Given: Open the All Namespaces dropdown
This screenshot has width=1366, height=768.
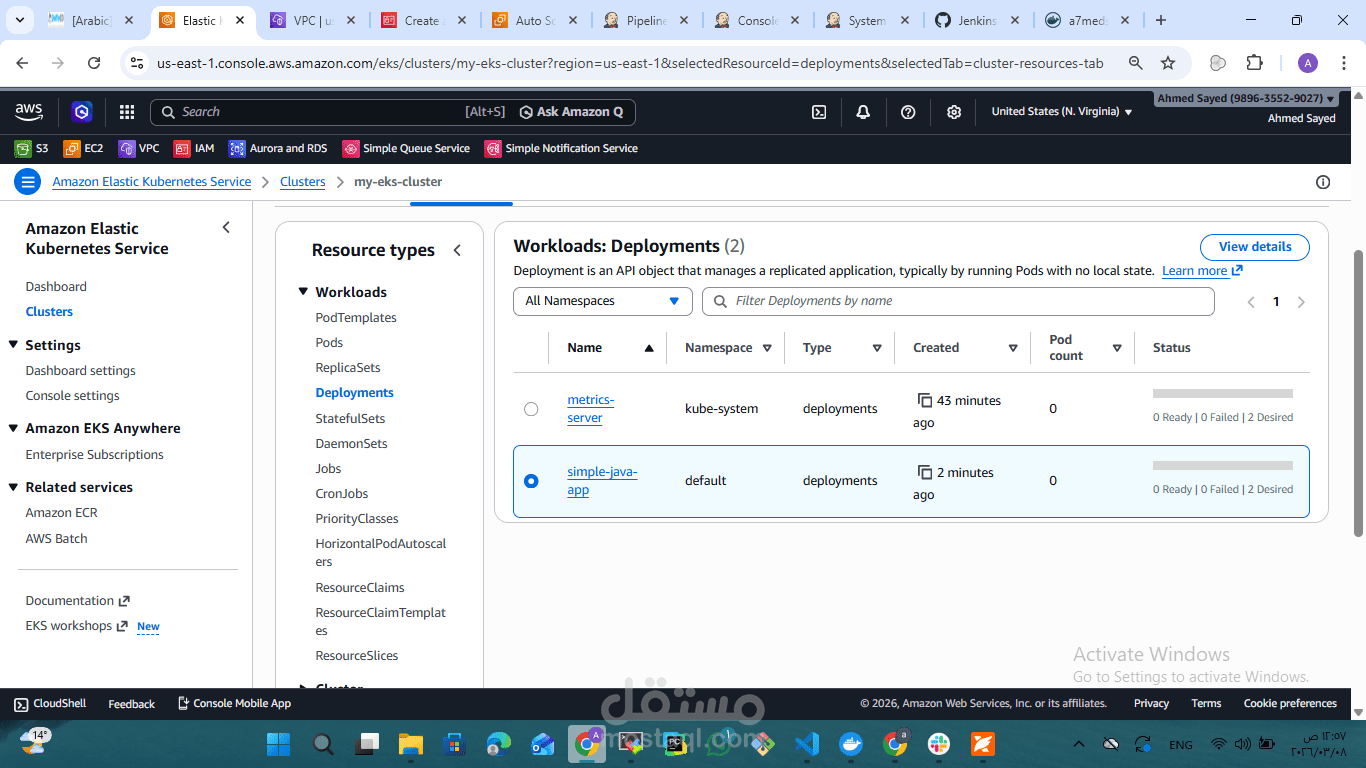Looking at the screenshot, I should point(603,301).
